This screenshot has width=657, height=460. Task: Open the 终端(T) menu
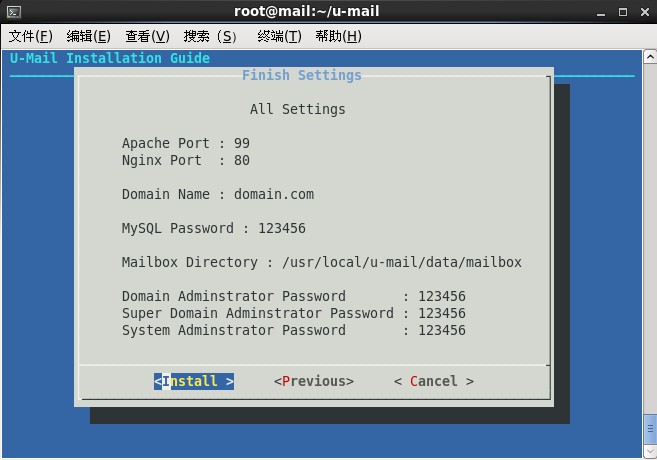pos(279,36)
